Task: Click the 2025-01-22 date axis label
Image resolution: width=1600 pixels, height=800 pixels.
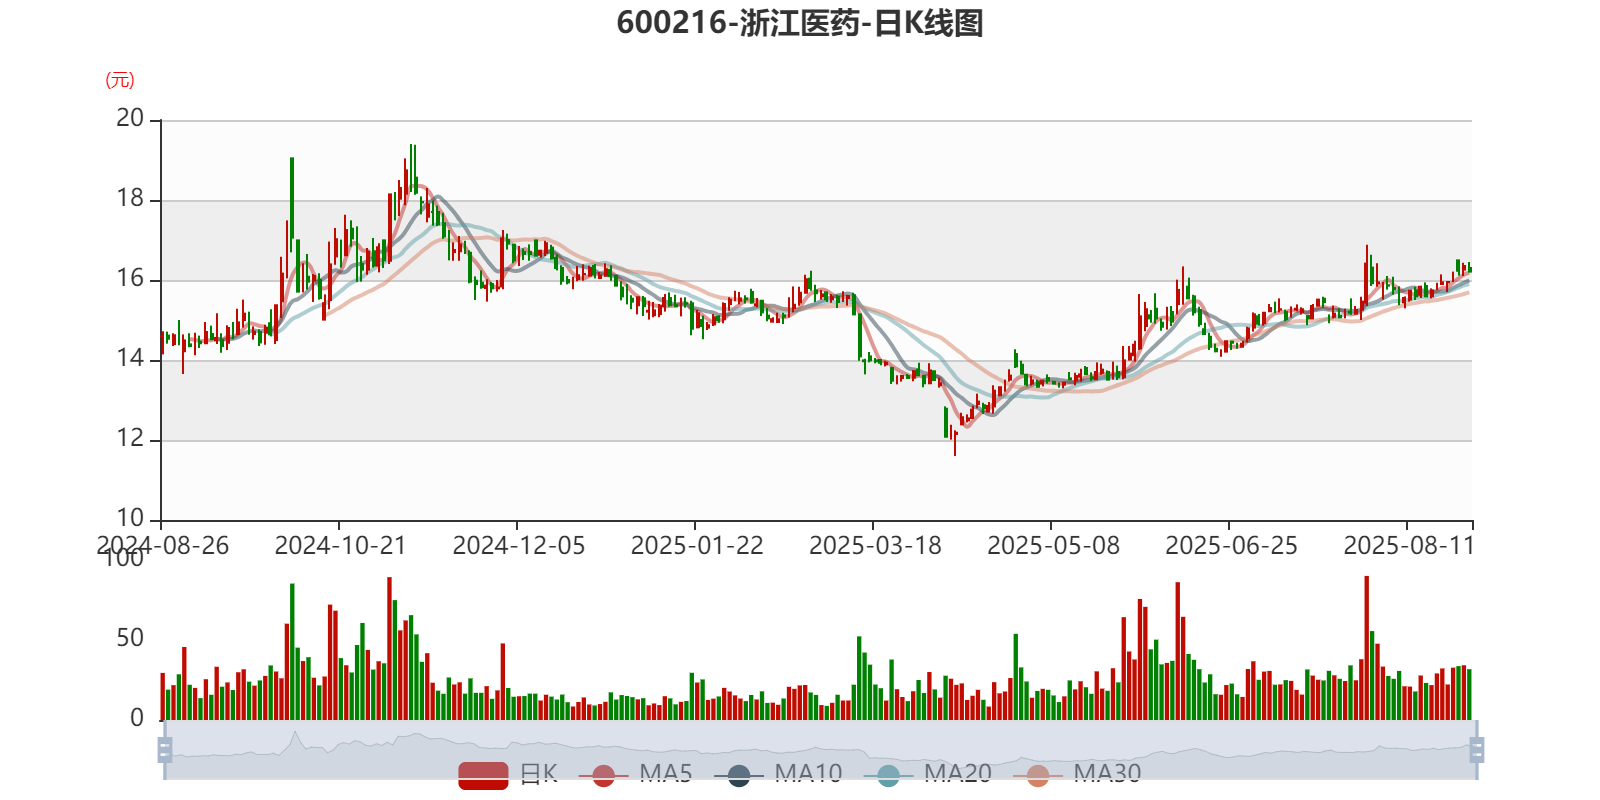Action: click(x=696, y=546)
